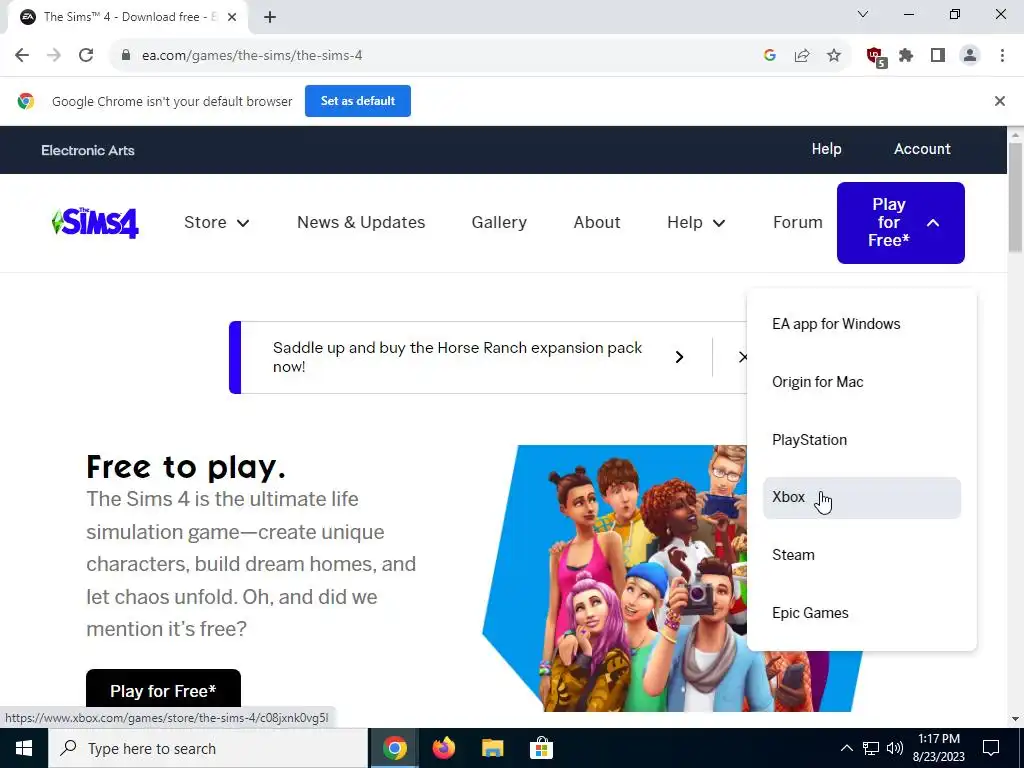Open the Chrome three-dot menu
Screen dimensions: 1024x768
(x=1002, y=56)
